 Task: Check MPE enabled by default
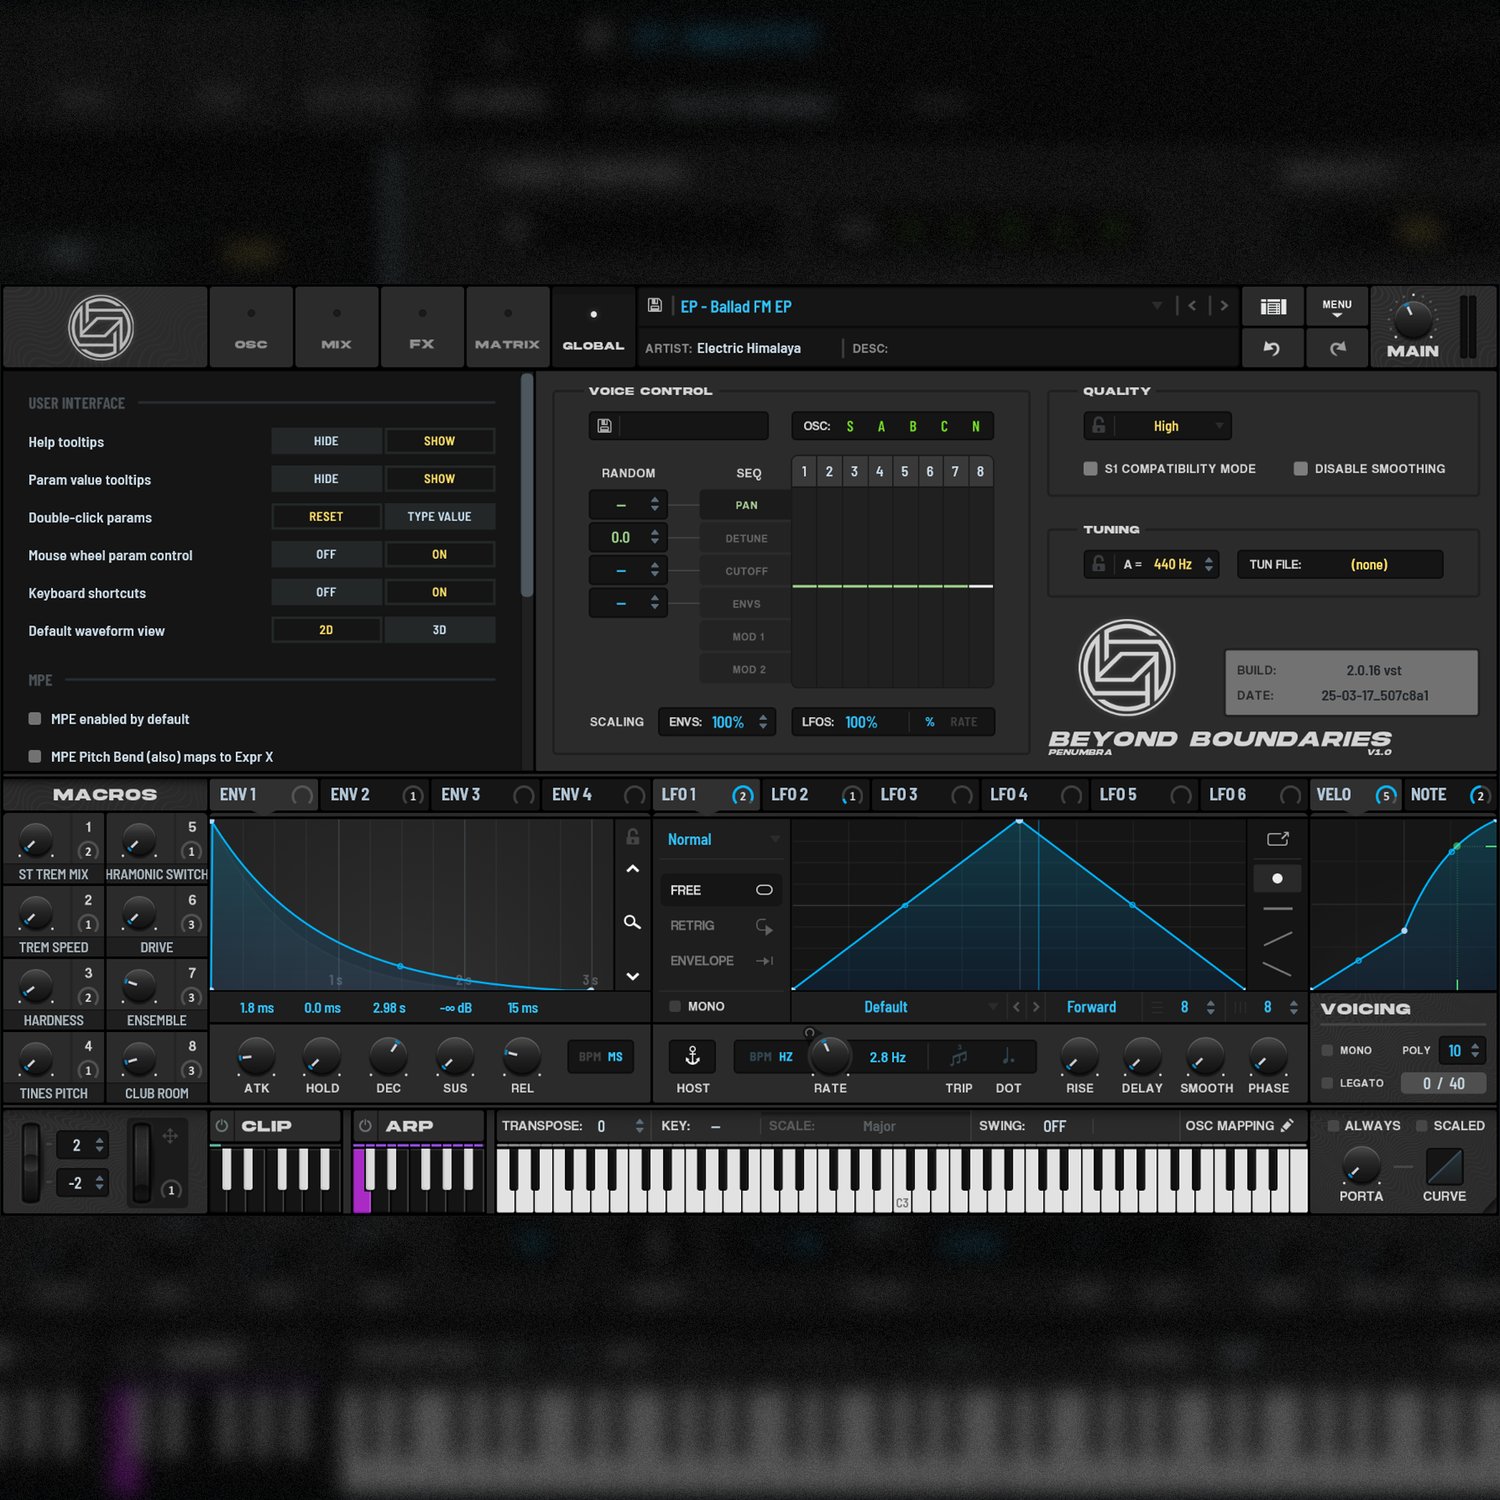pos(35,719)
